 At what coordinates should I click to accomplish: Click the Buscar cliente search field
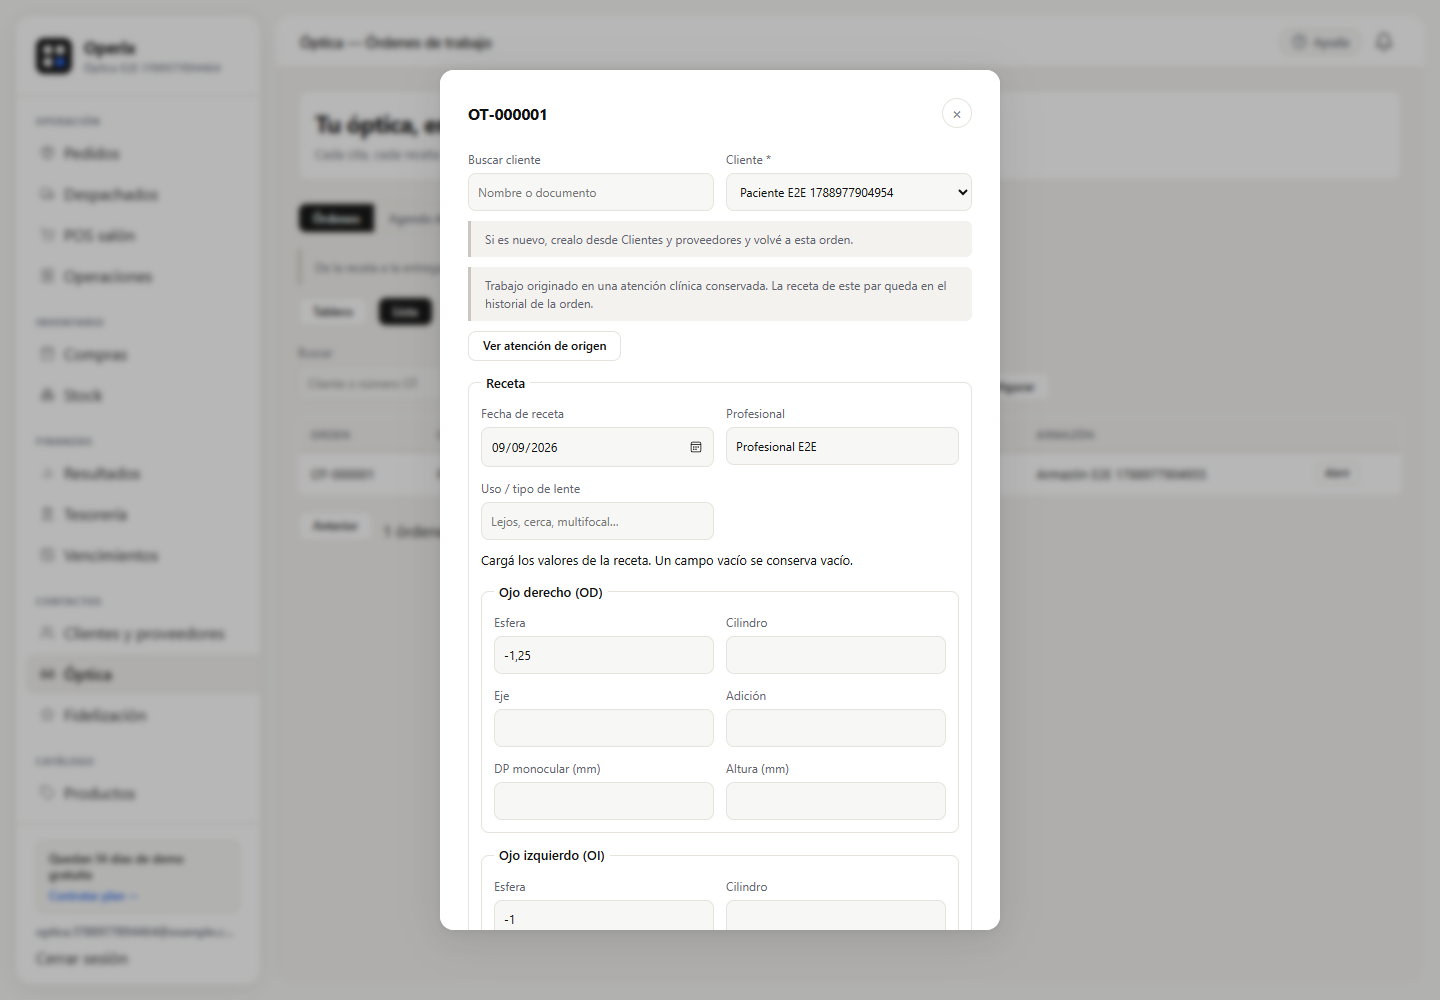591,192
